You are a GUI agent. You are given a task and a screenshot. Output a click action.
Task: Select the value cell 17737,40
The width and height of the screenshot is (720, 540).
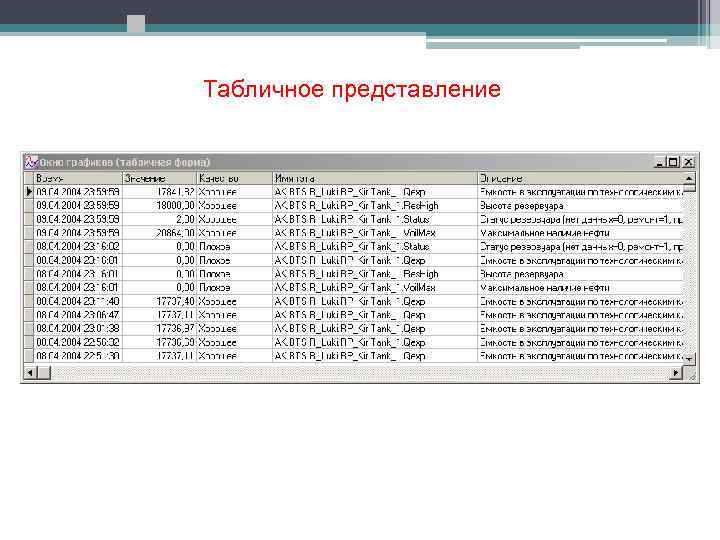(x=160, y=301)
